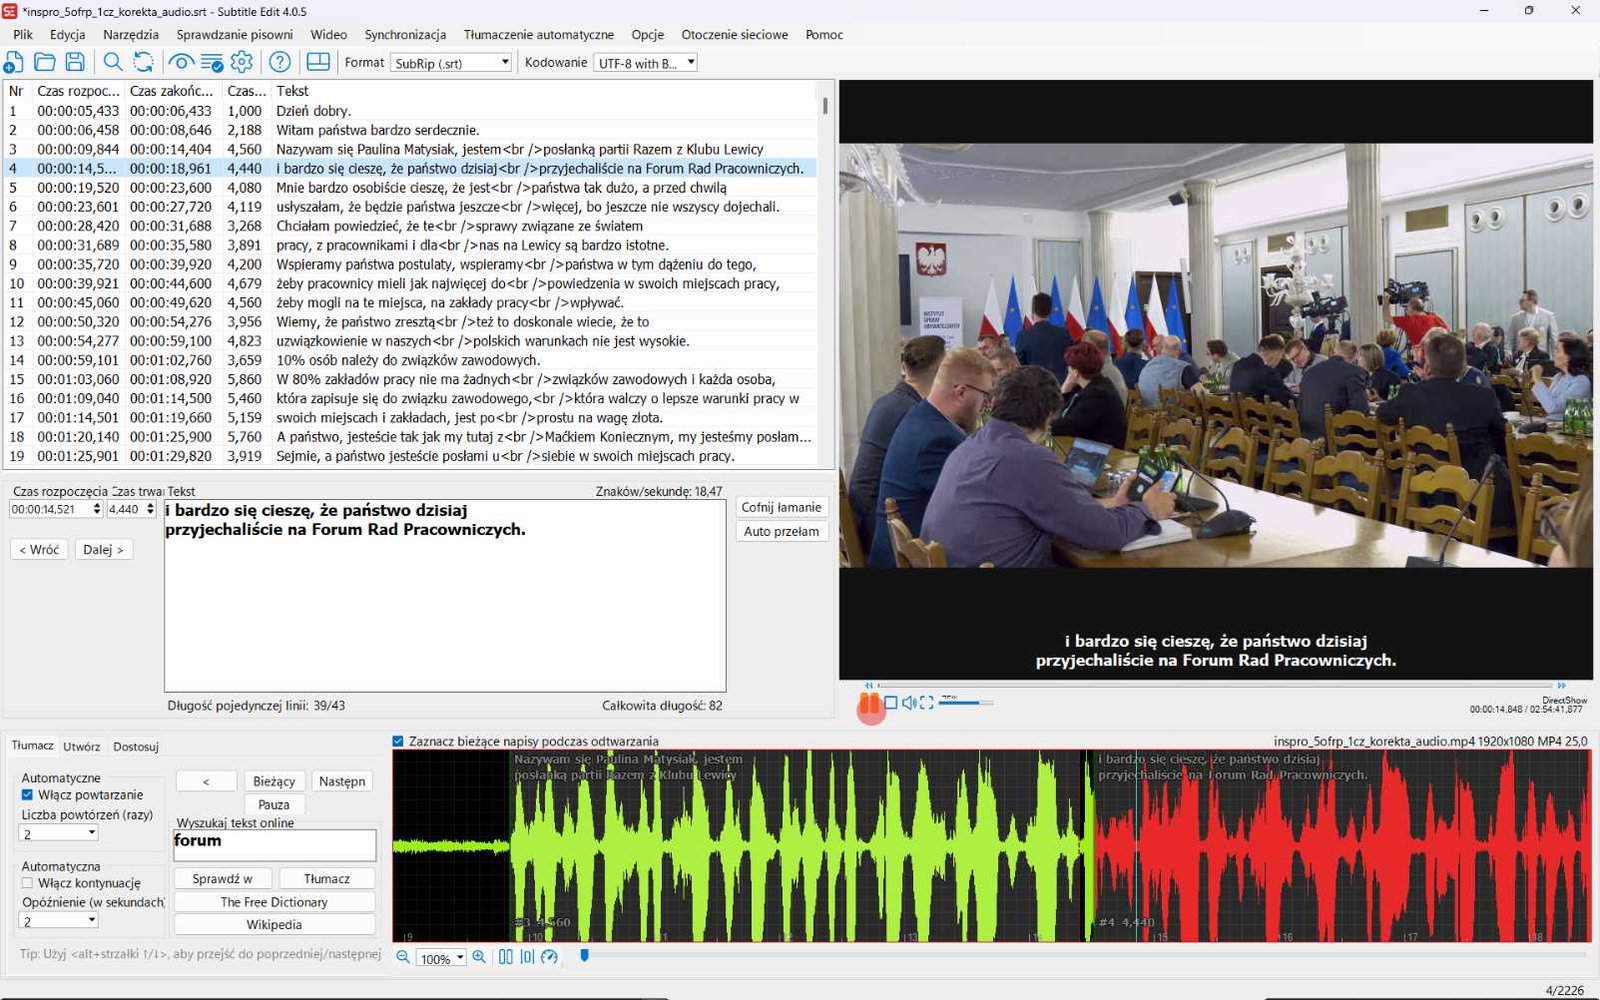This screenshot has height=1000, width=1600.
Task: Pause the video playback
Action: (x=869, y=704)
